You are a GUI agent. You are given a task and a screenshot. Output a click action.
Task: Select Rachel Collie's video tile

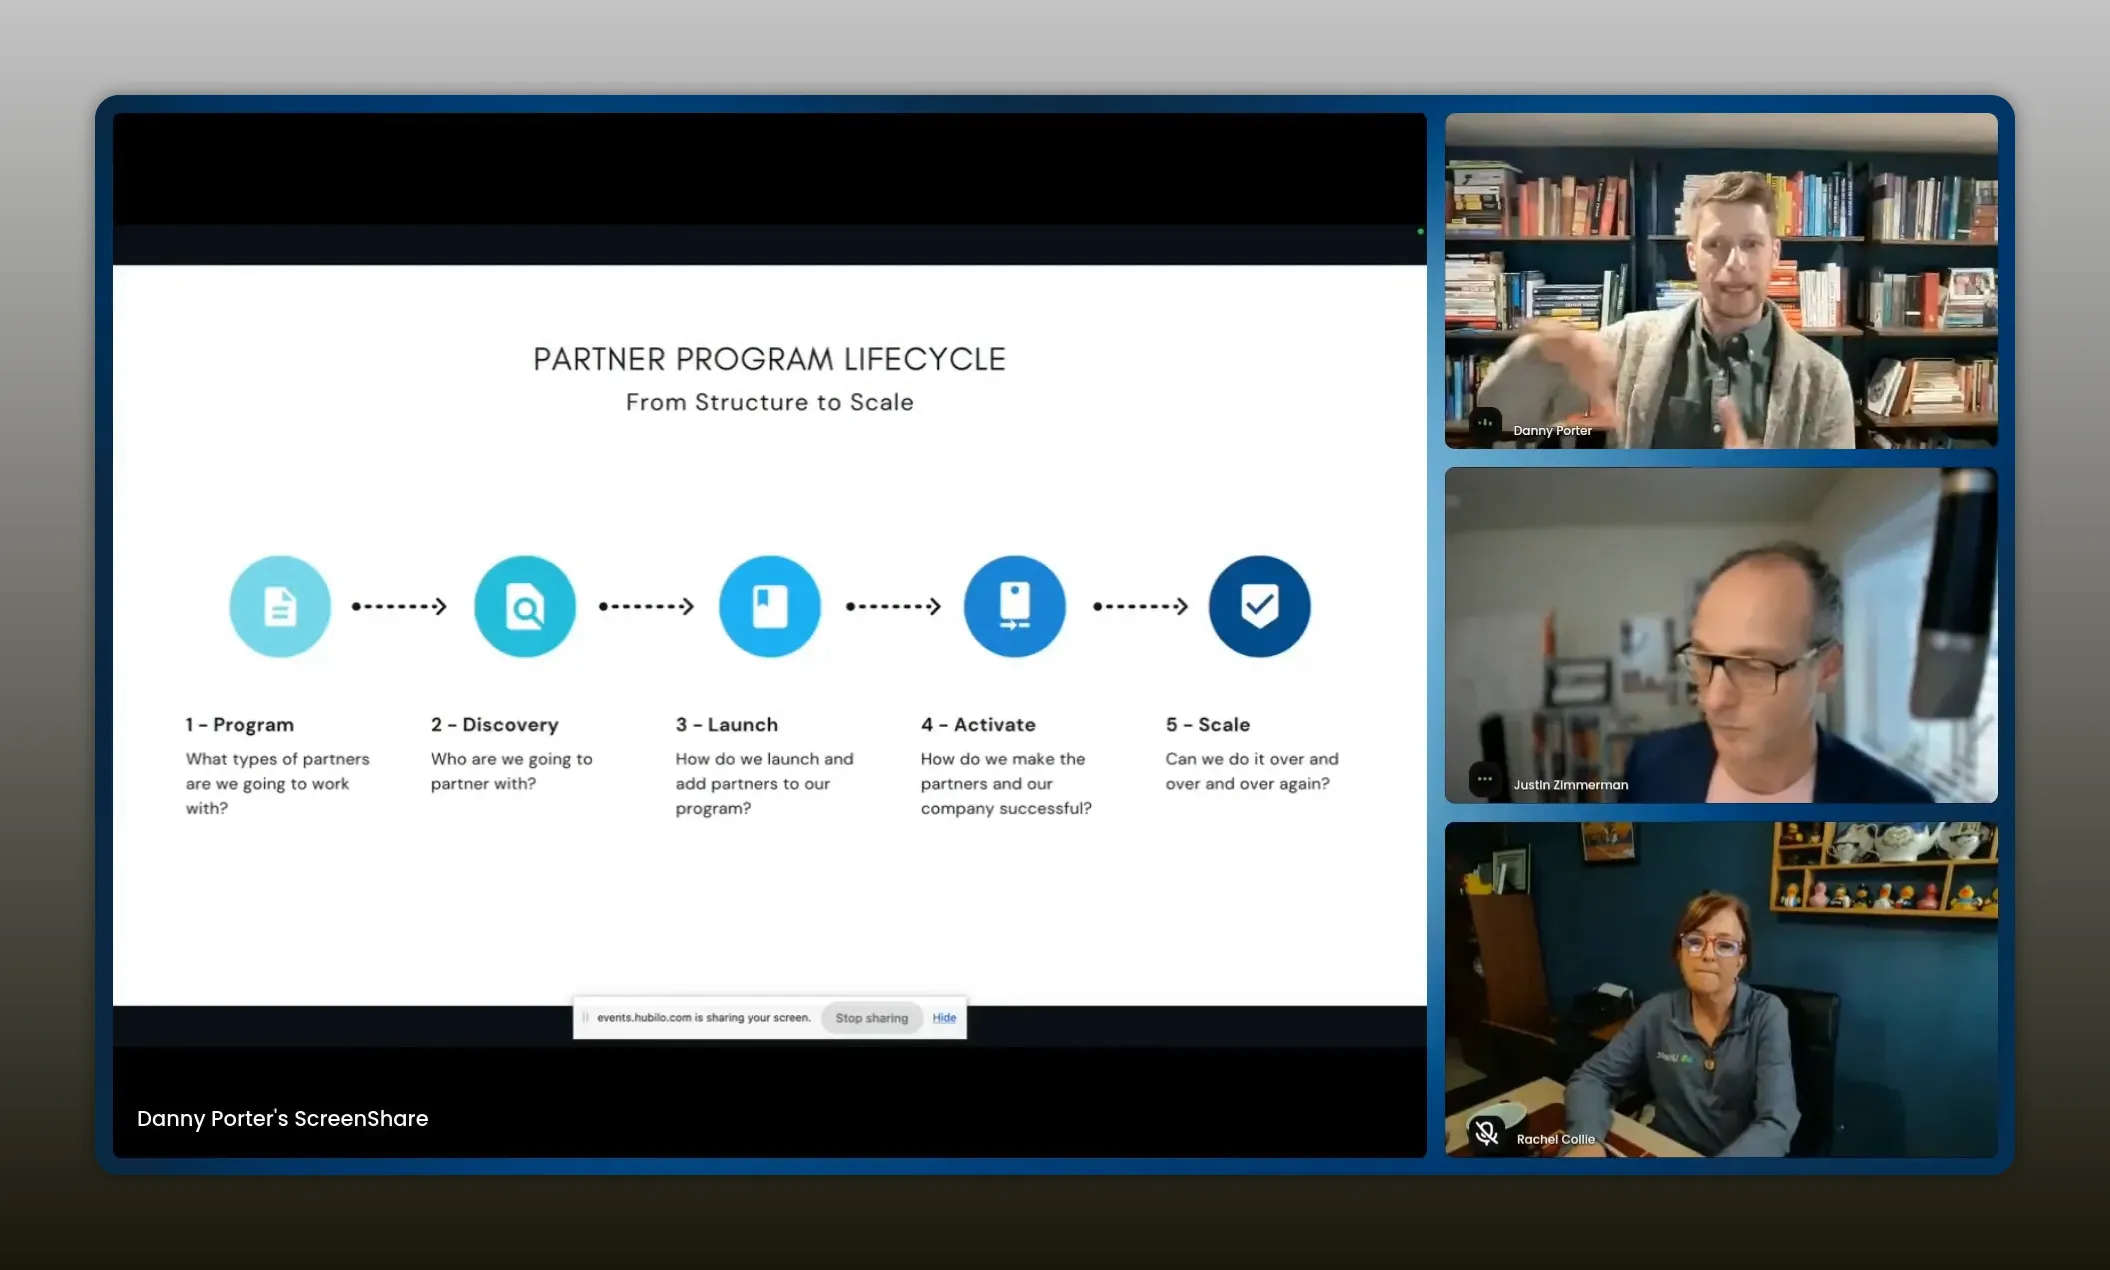tap(1720, 990)
